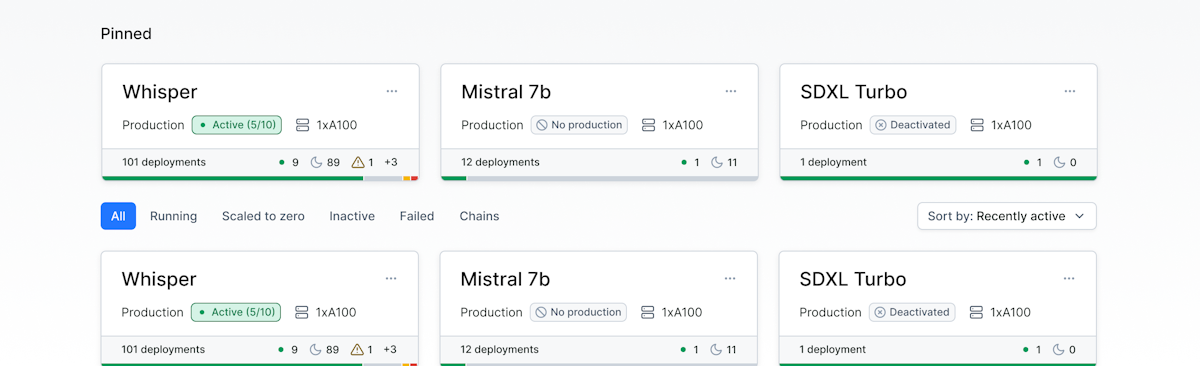Click "1xA100" on pinned Mistral 7b card

(x=683, y=125)
